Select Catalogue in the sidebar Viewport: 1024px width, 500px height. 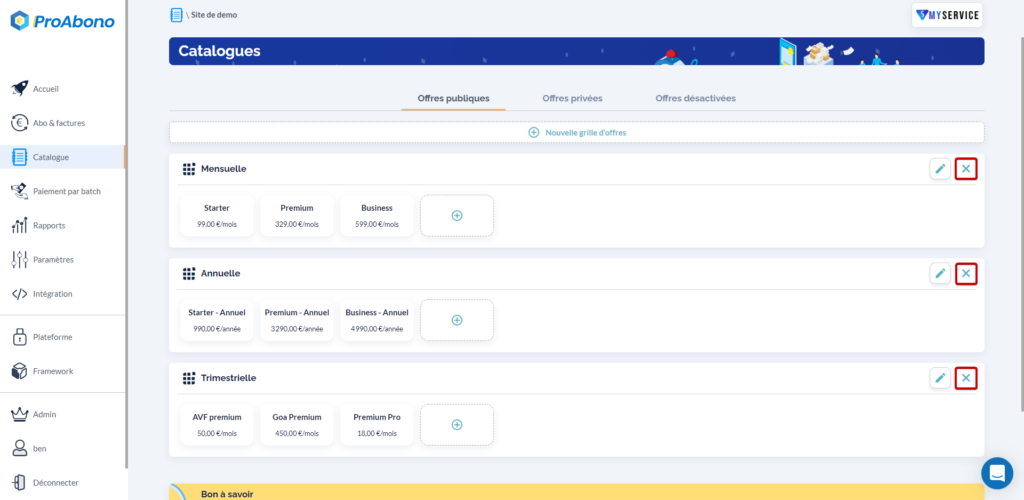coord(63,157)
